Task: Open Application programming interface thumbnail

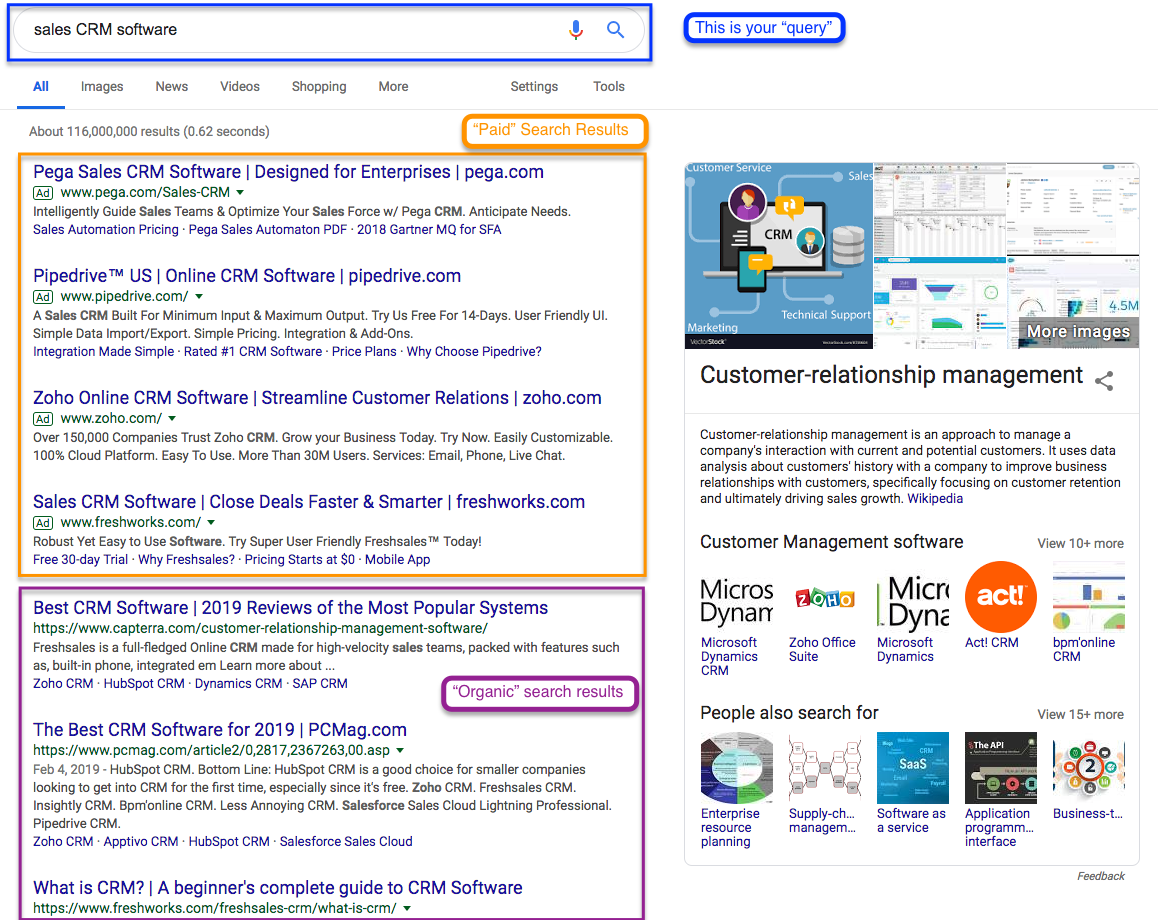Action: [x=1001, y=768]
